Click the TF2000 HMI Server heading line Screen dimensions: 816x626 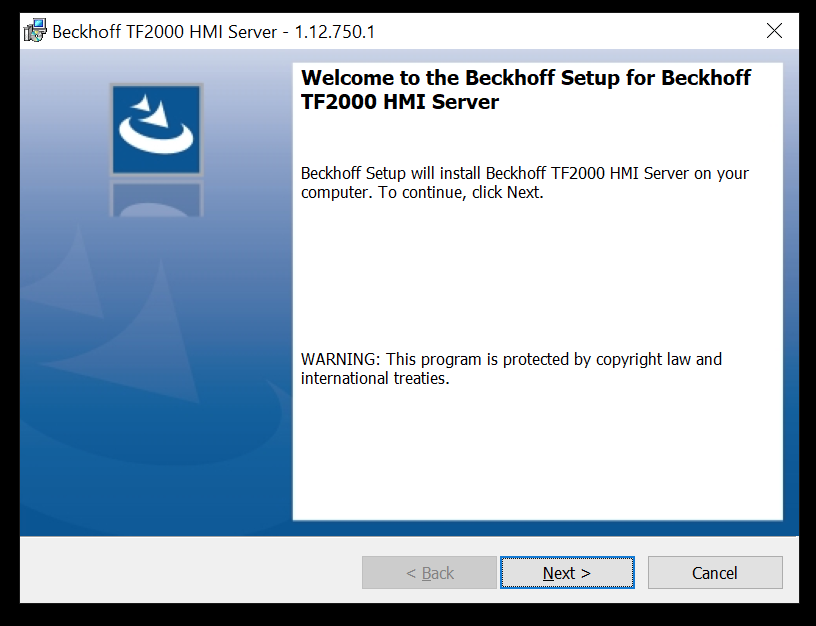400,102
